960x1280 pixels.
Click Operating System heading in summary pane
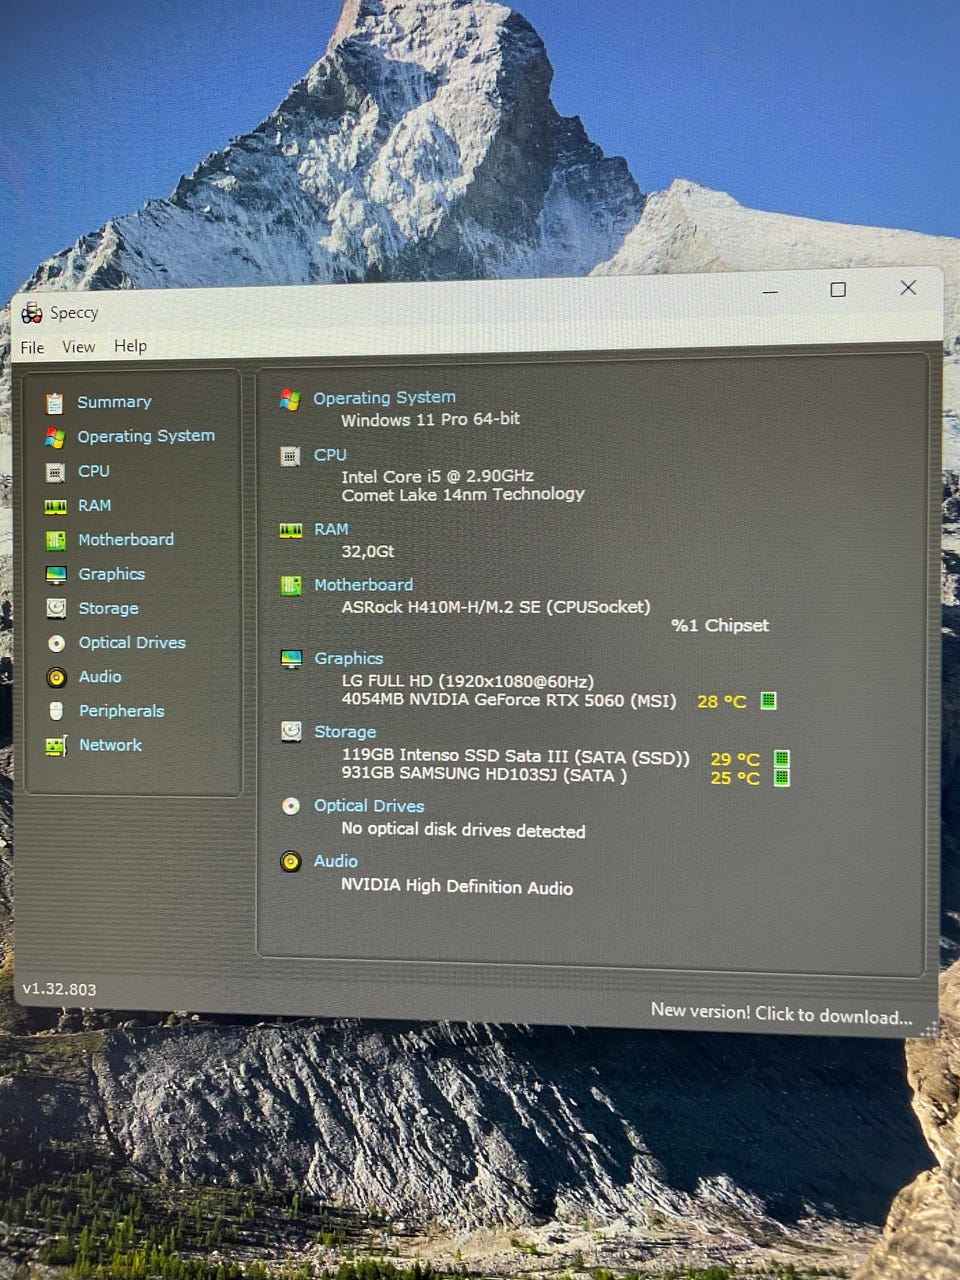pyautogui.click(x=384, y=398)
